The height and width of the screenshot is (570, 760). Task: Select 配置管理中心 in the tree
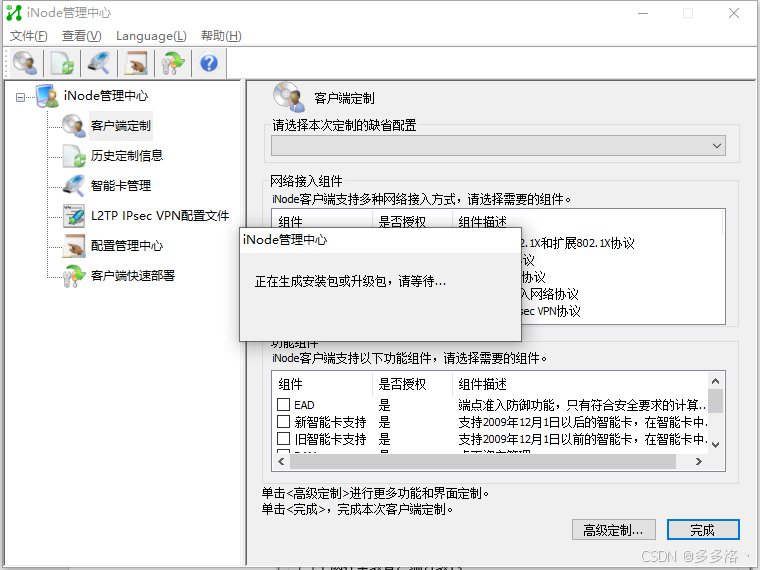(127, 246)
